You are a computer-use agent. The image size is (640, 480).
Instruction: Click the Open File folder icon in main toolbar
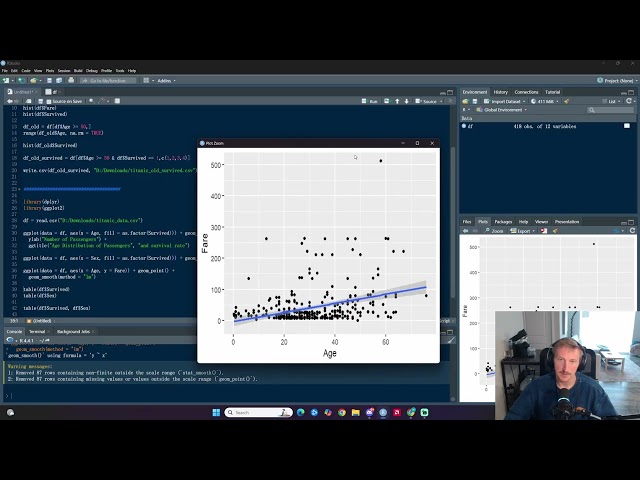(x=33, y=80)
